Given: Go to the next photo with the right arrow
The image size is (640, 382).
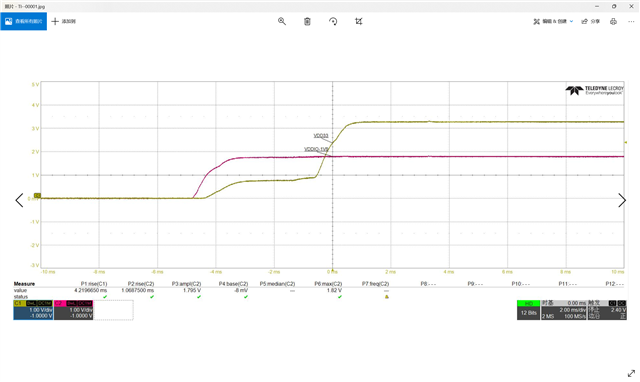Looking at the screenshot, I should [x=622, y=200].
